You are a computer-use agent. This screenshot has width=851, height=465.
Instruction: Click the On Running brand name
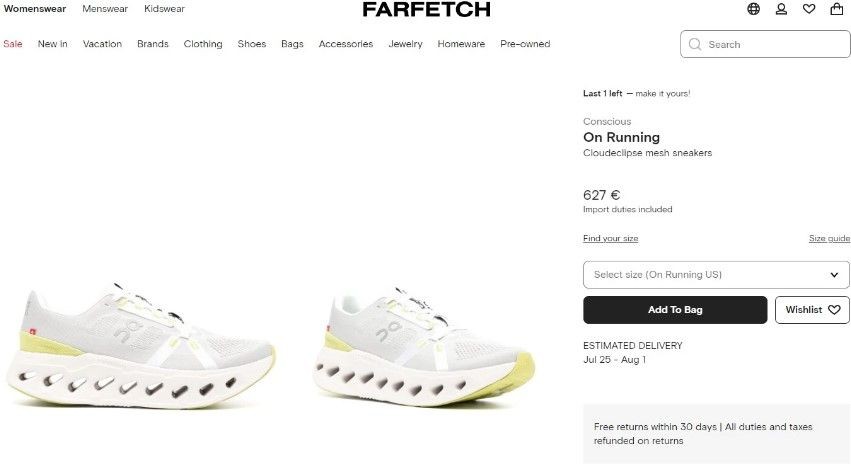click(x=621, y=137)
